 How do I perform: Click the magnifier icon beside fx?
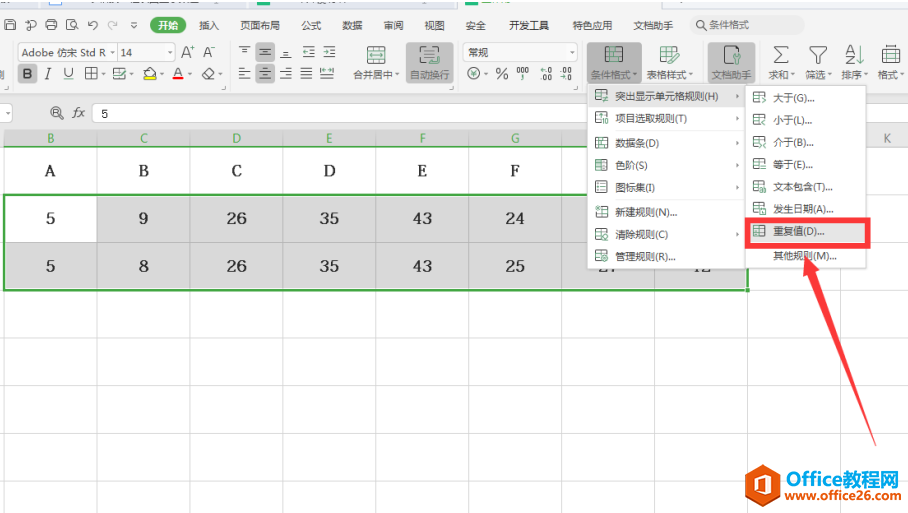(57, 113)
